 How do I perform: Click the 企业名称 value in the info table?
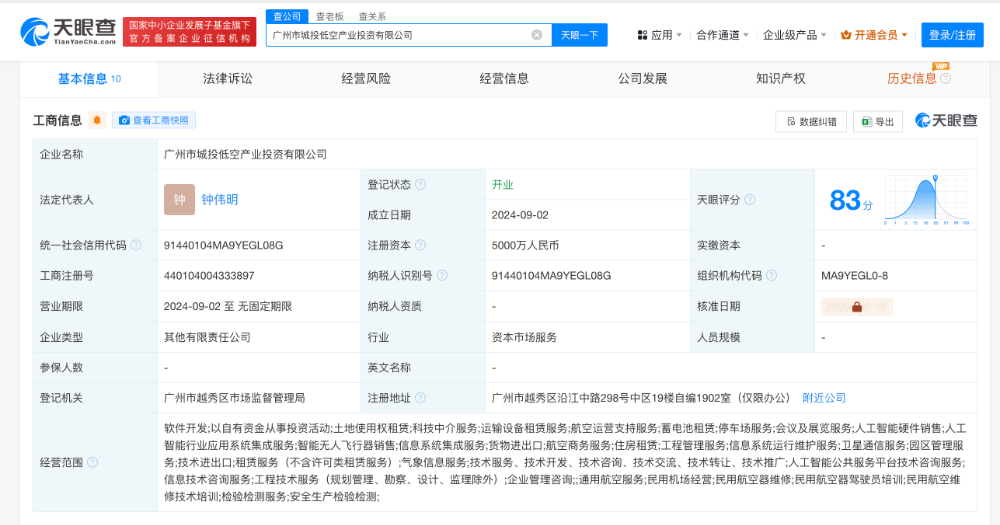[x=246, y=154]
